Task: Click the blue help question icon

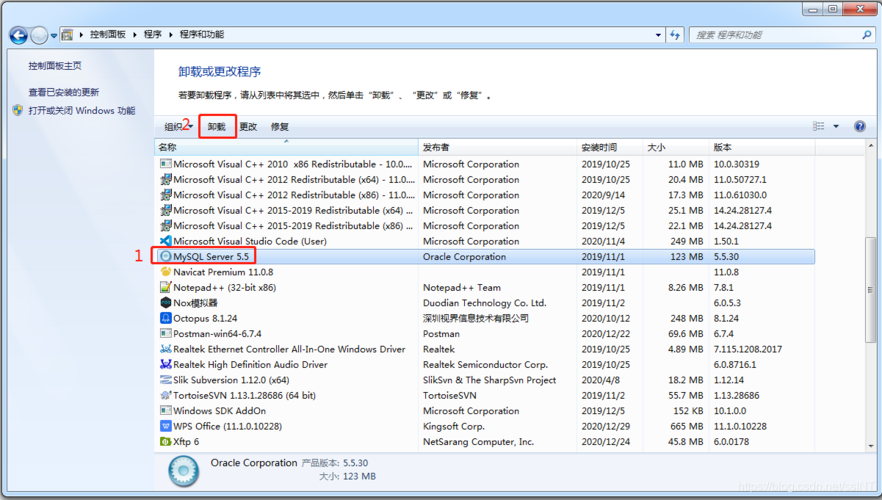Action: point(860,126)
